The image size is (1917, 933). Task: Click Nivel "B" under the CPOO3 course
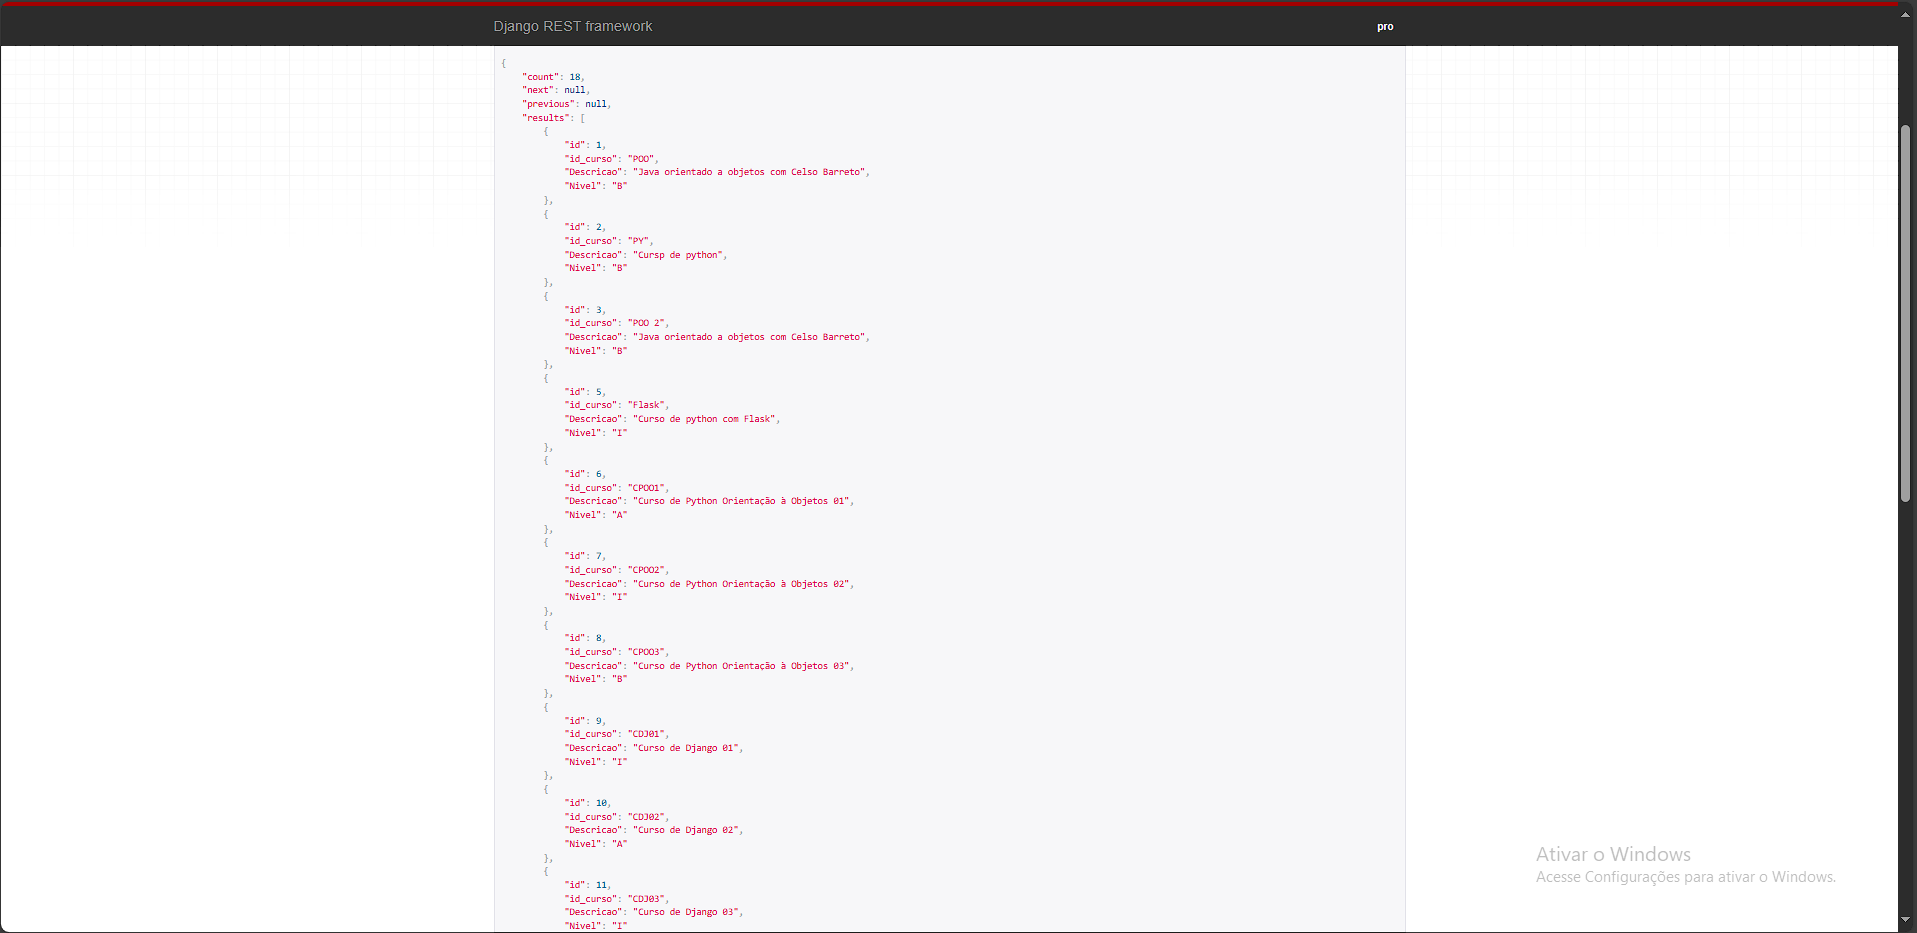(619, 679)
